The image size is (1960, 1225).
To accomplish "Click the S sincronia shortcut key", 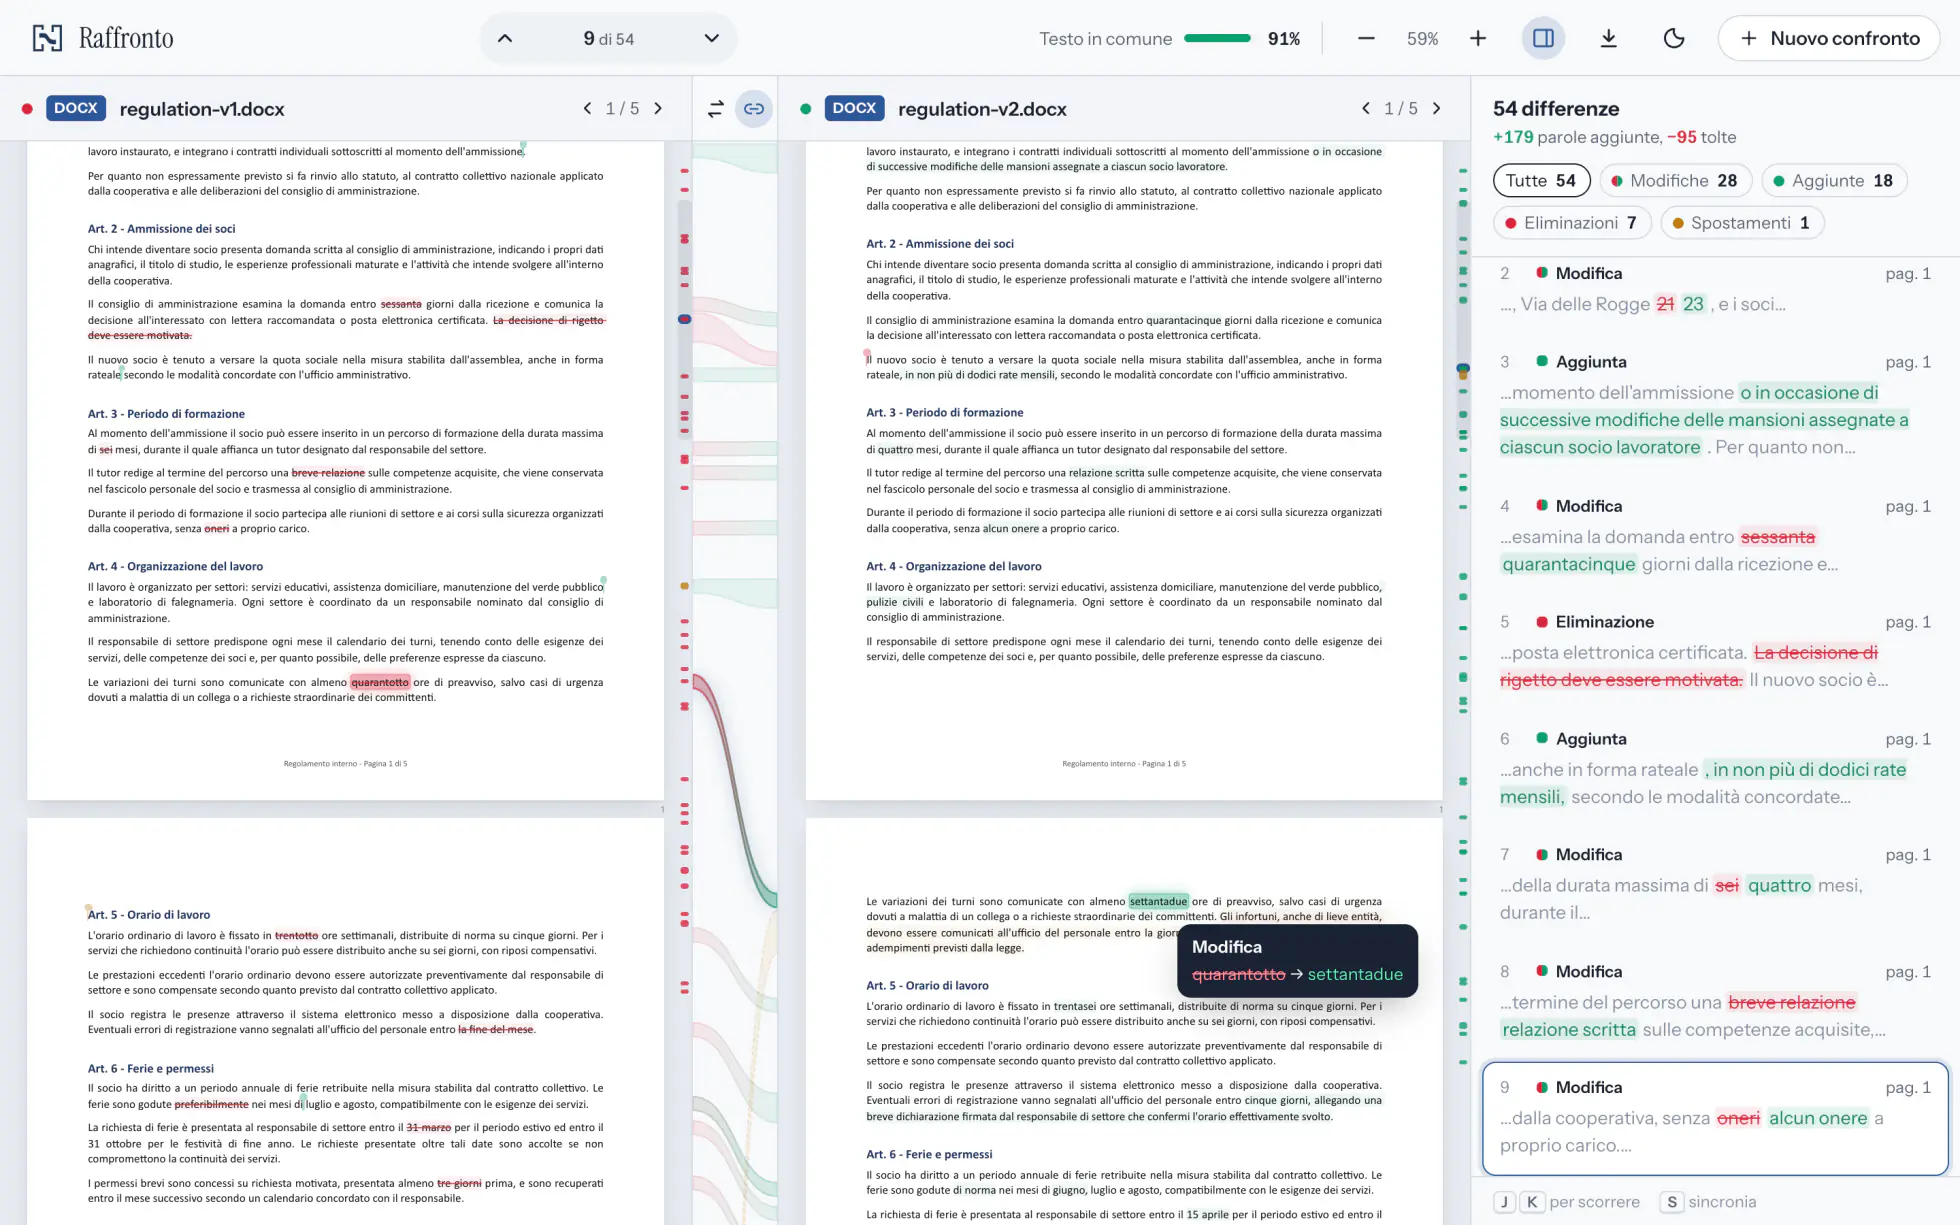I will pyautogui.click(x=1672, y=1202).
